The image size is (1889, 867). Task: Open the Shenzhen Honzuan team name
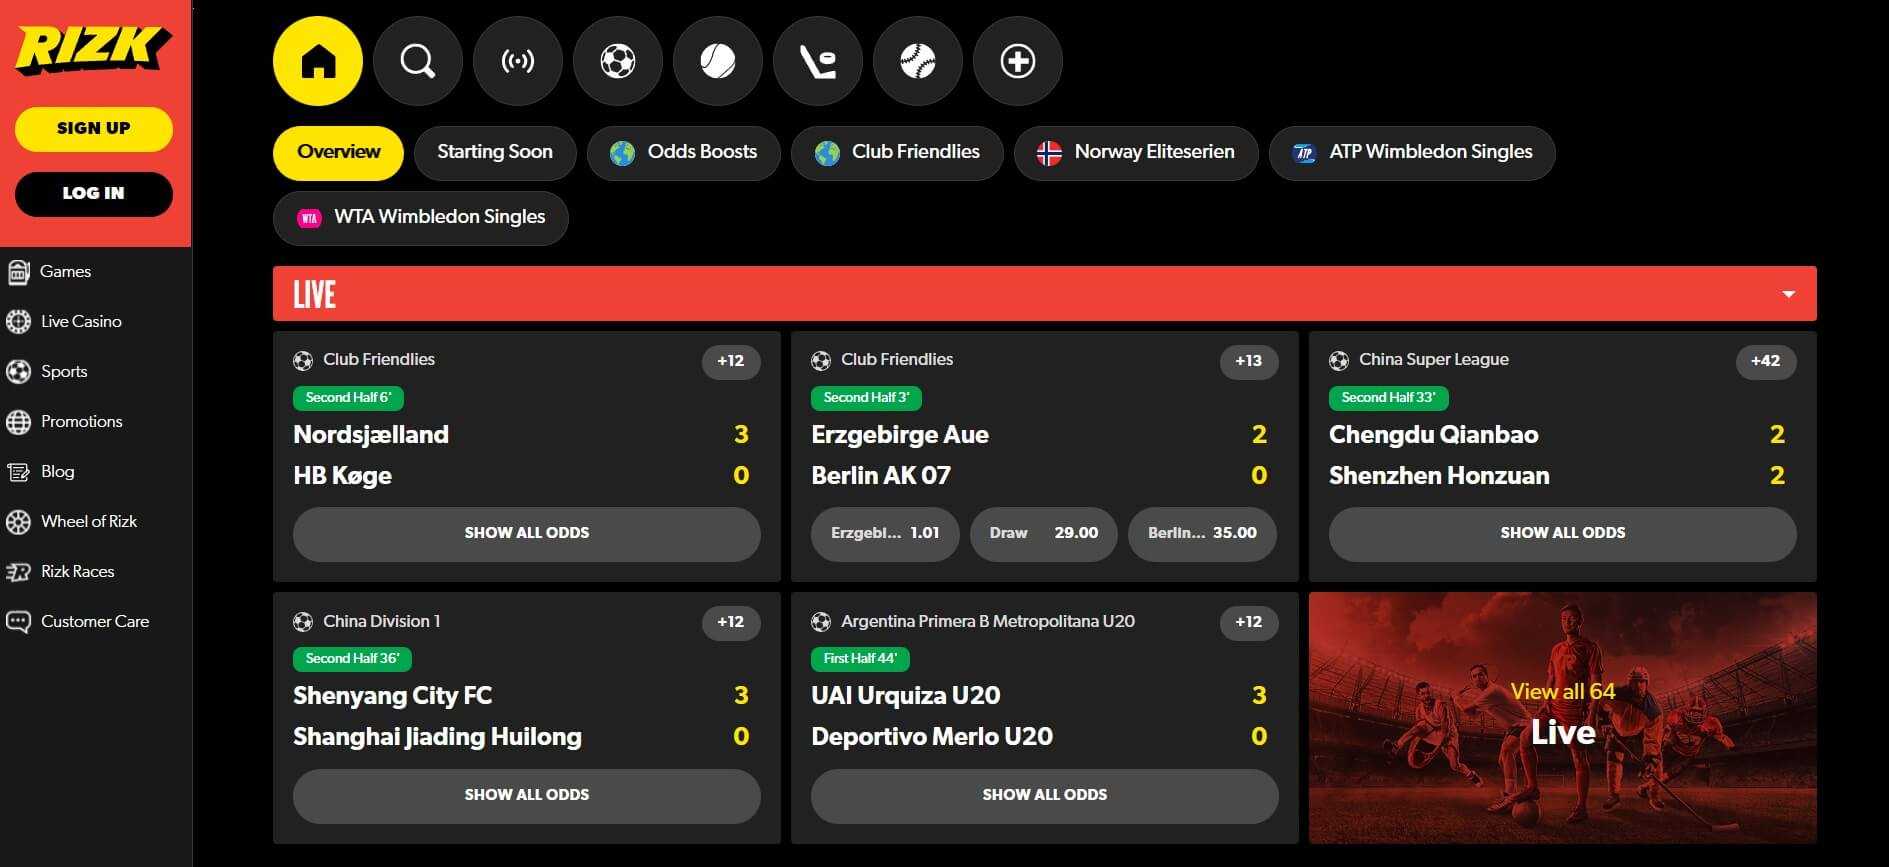click(x=1439, y=476)
